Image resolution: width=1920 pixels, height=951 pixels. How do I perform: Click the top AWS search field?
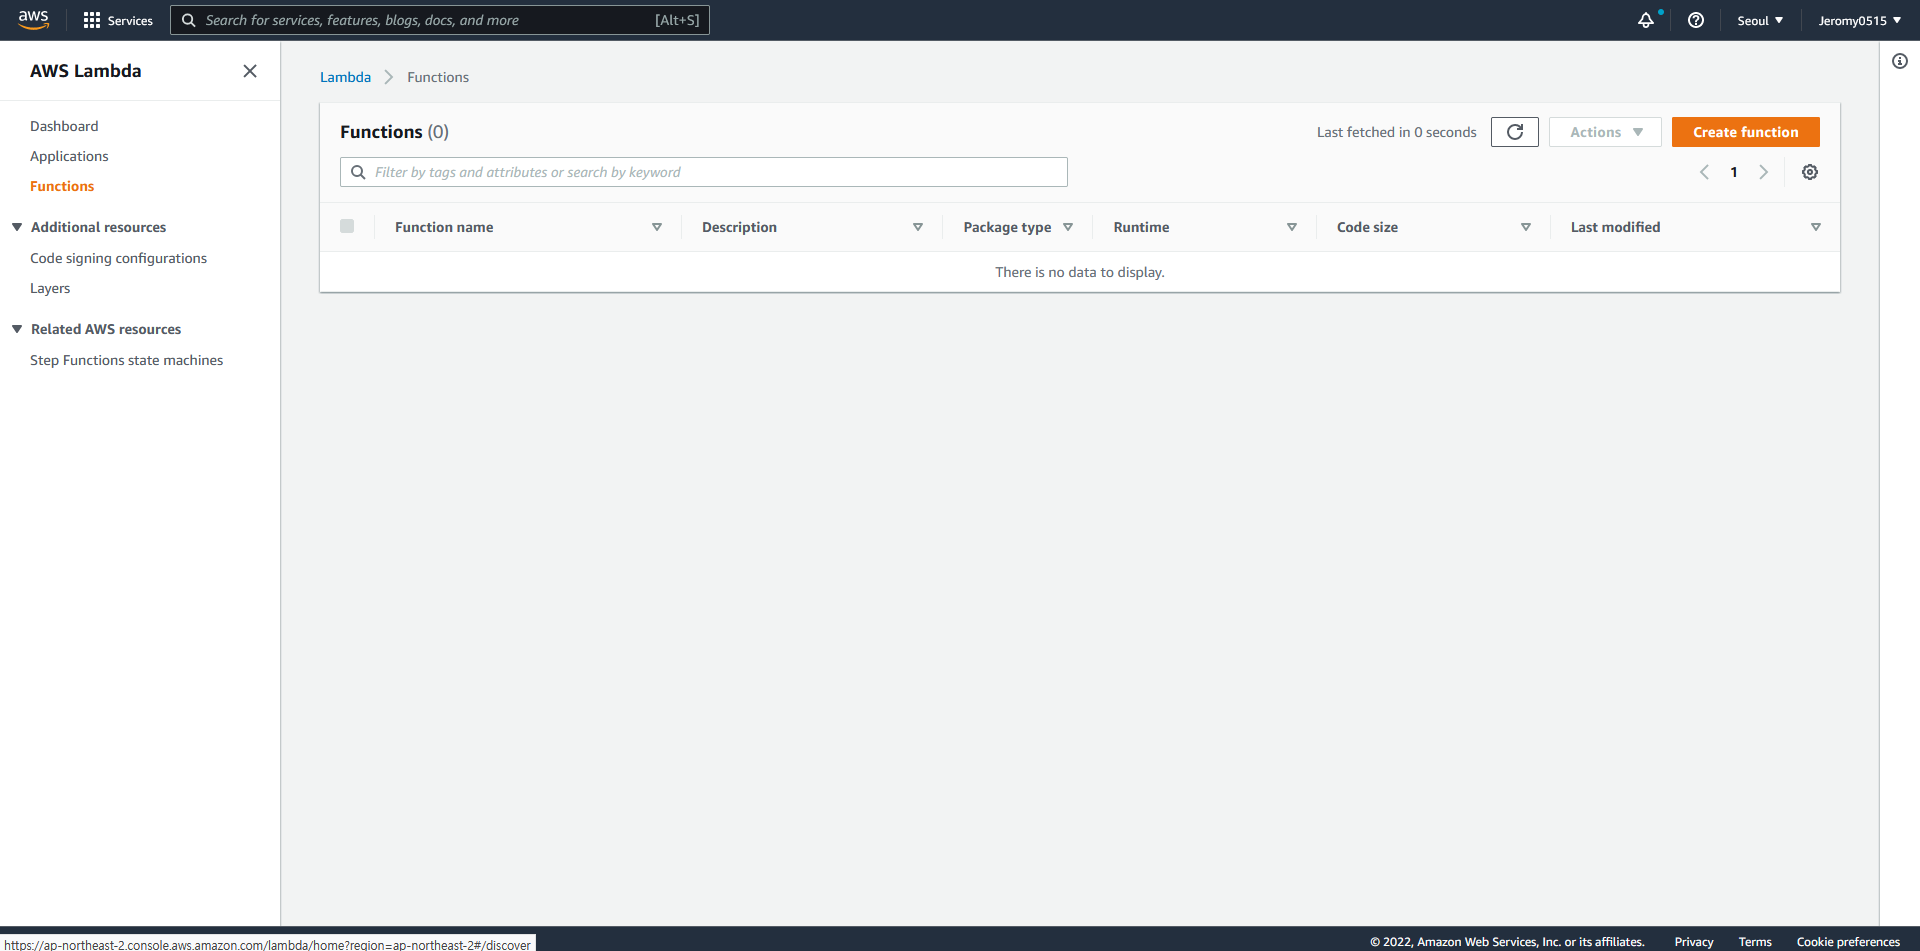(x=440, y=20)
